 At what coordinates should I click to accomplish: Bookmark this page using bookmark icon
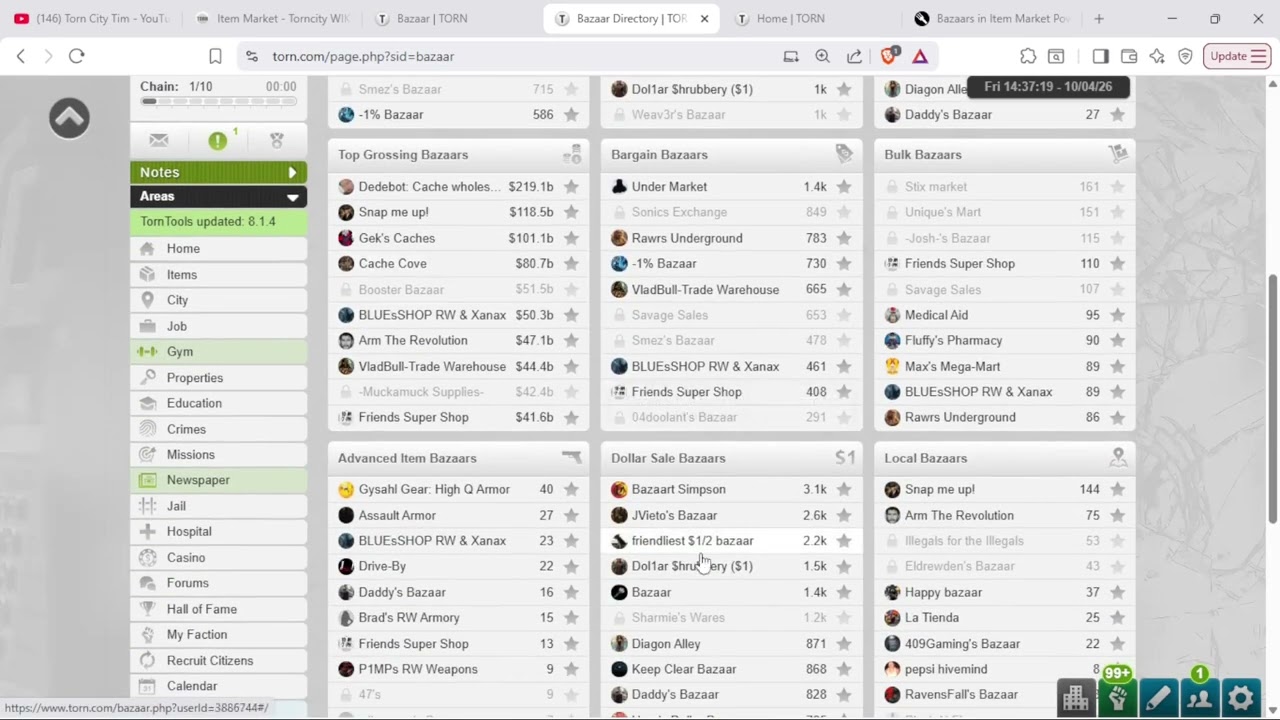coord(215,56)
